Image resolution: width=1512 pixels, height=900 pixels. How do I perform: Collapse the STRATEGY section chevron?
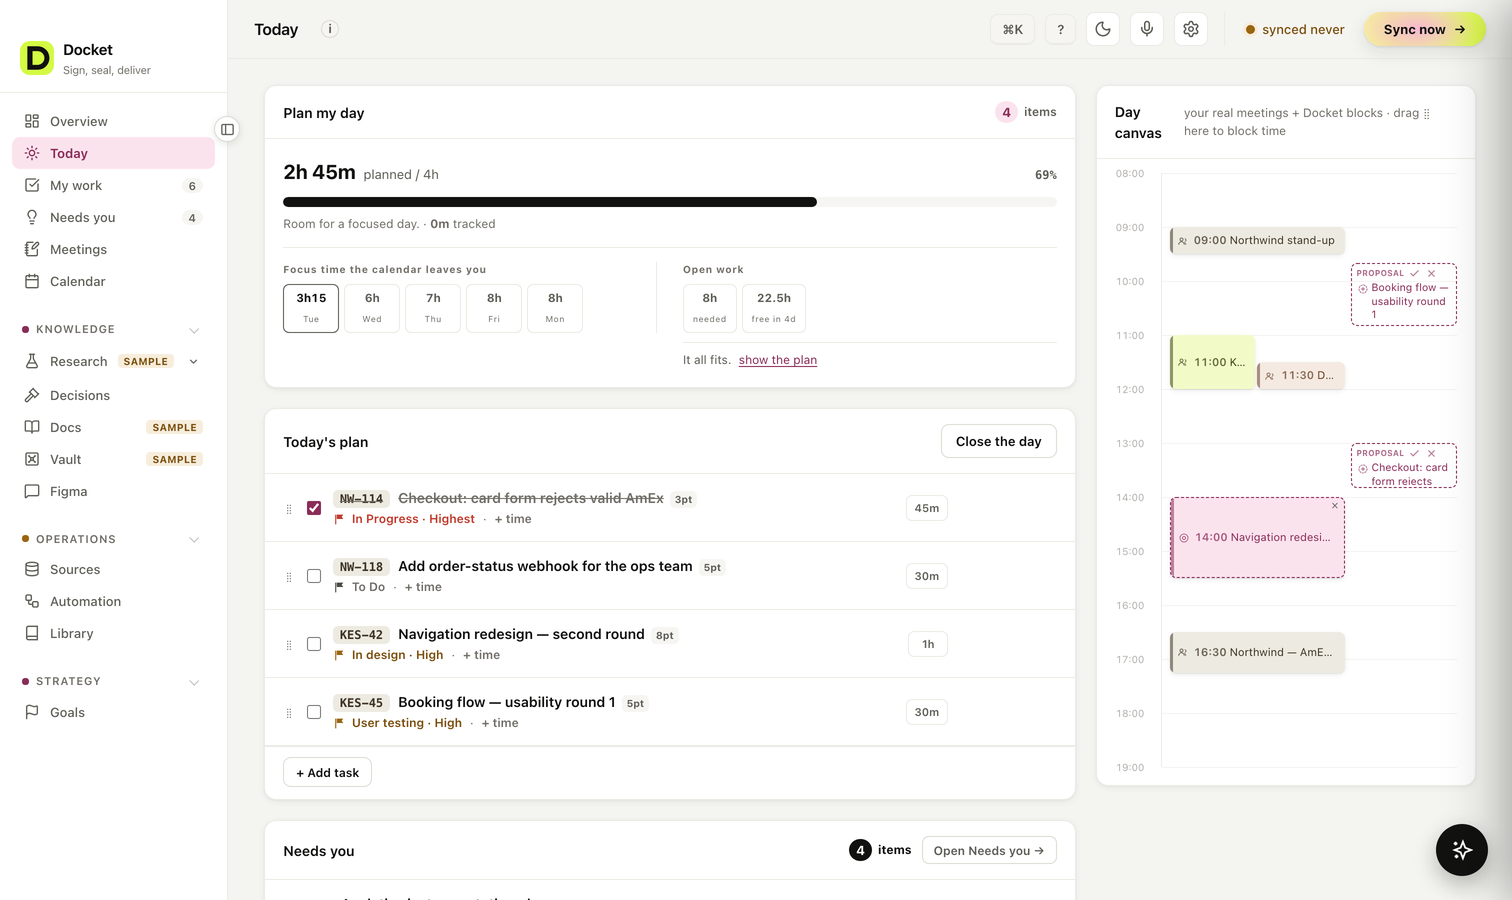[x=194, y=682]
